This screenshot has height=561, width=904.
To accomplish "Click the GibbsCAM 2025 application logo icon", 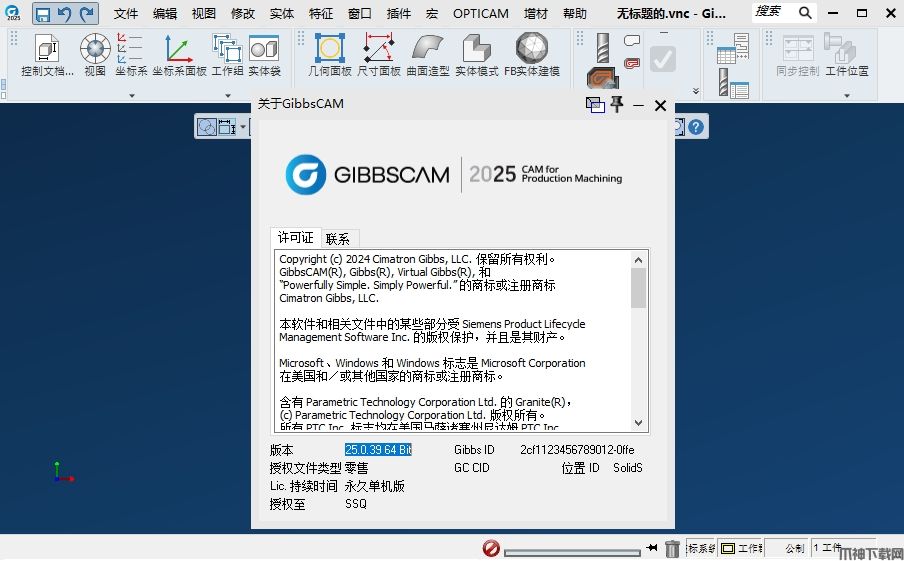I will 12,13.
